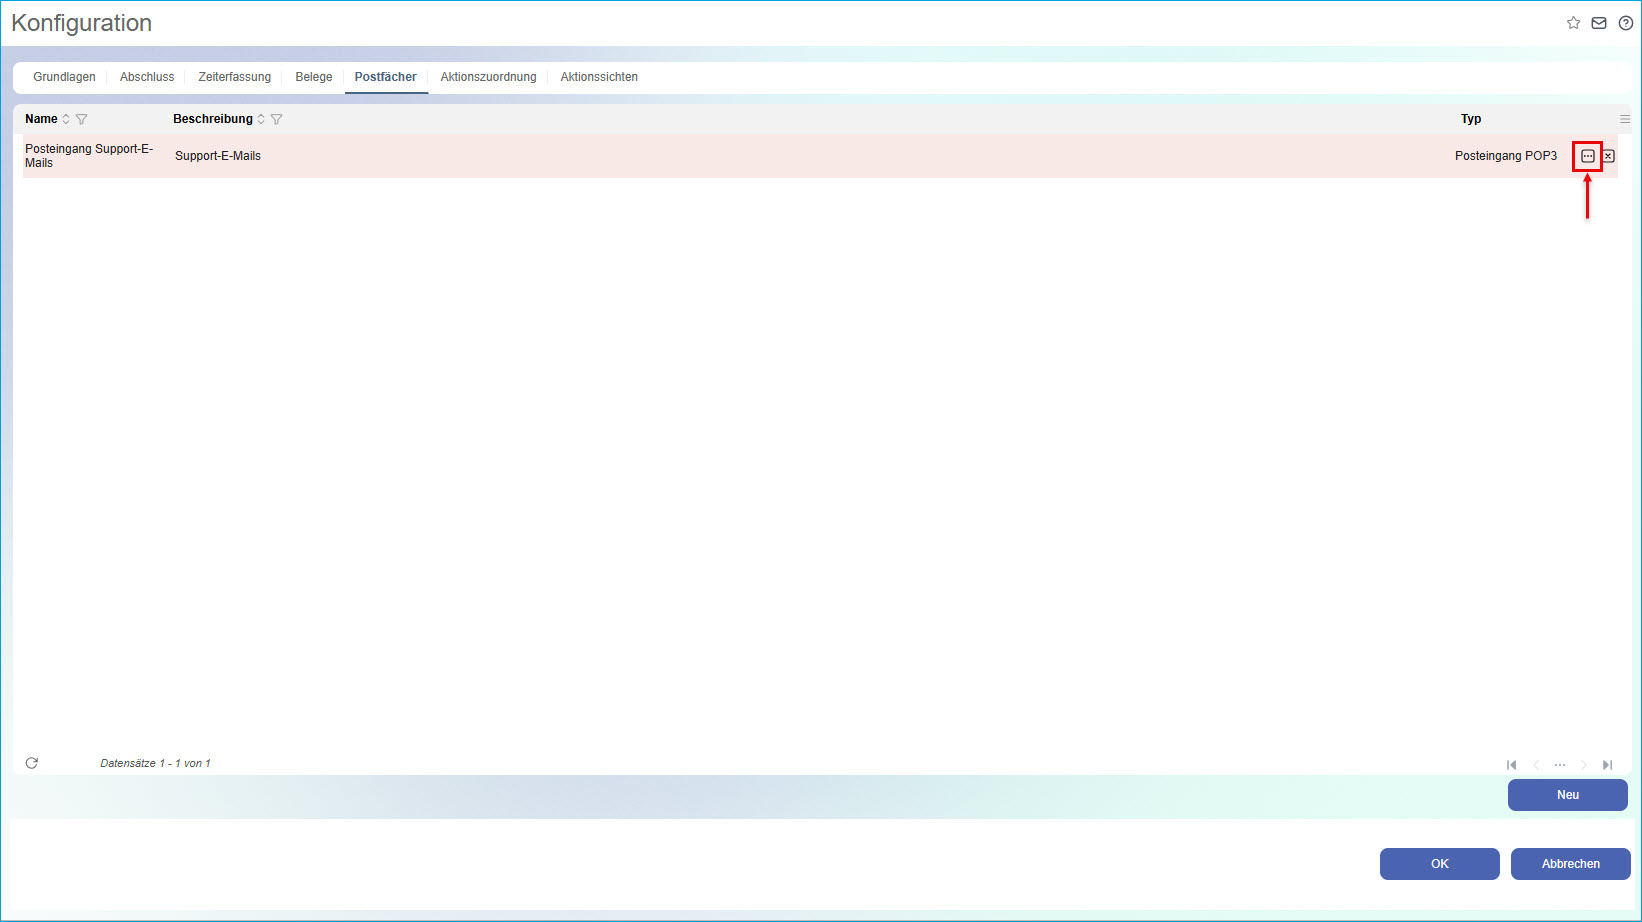Screen dimensions: 1642x922
Task: Open table column settings menu icon
Action: point(1625,119)
